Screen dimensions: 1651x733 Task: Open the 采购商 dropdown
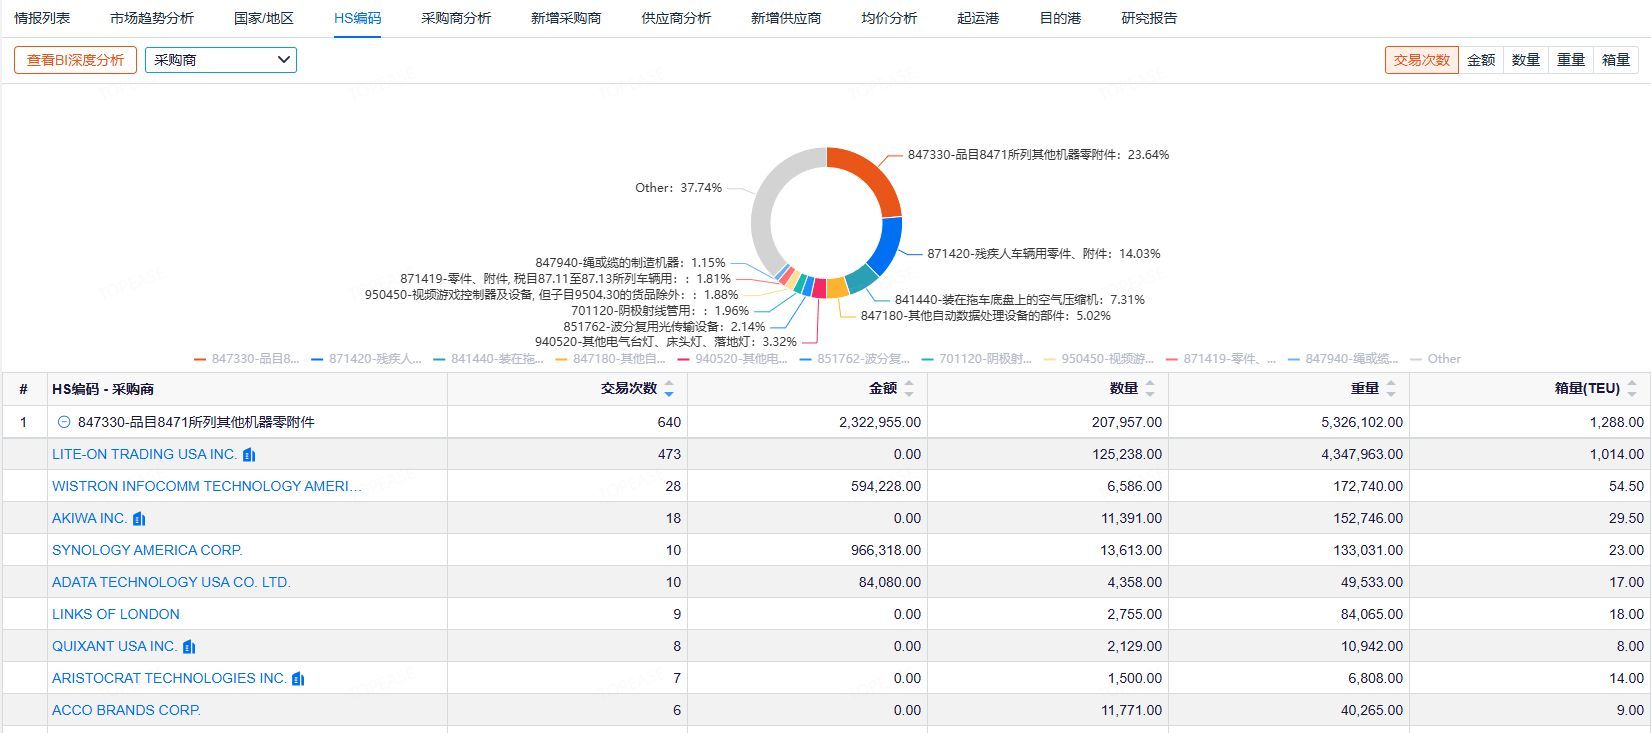(x=221, y=60)
